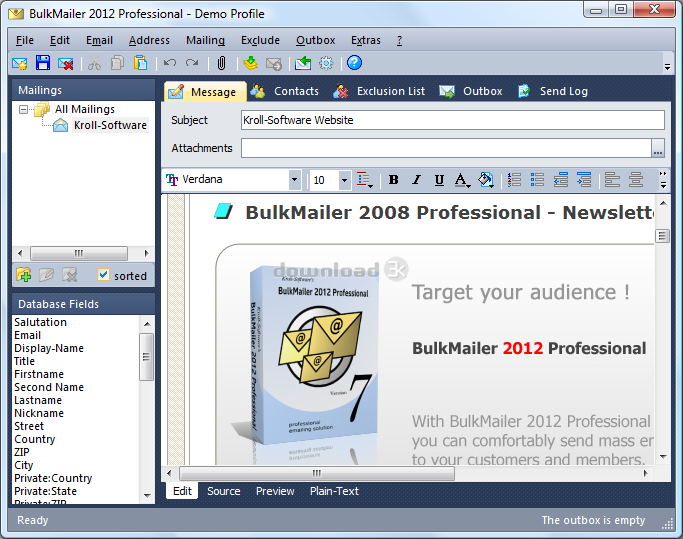Screen dimensions: 683x539
Task: Add new mailing folder with green plus
Action: tap(24, 275)
